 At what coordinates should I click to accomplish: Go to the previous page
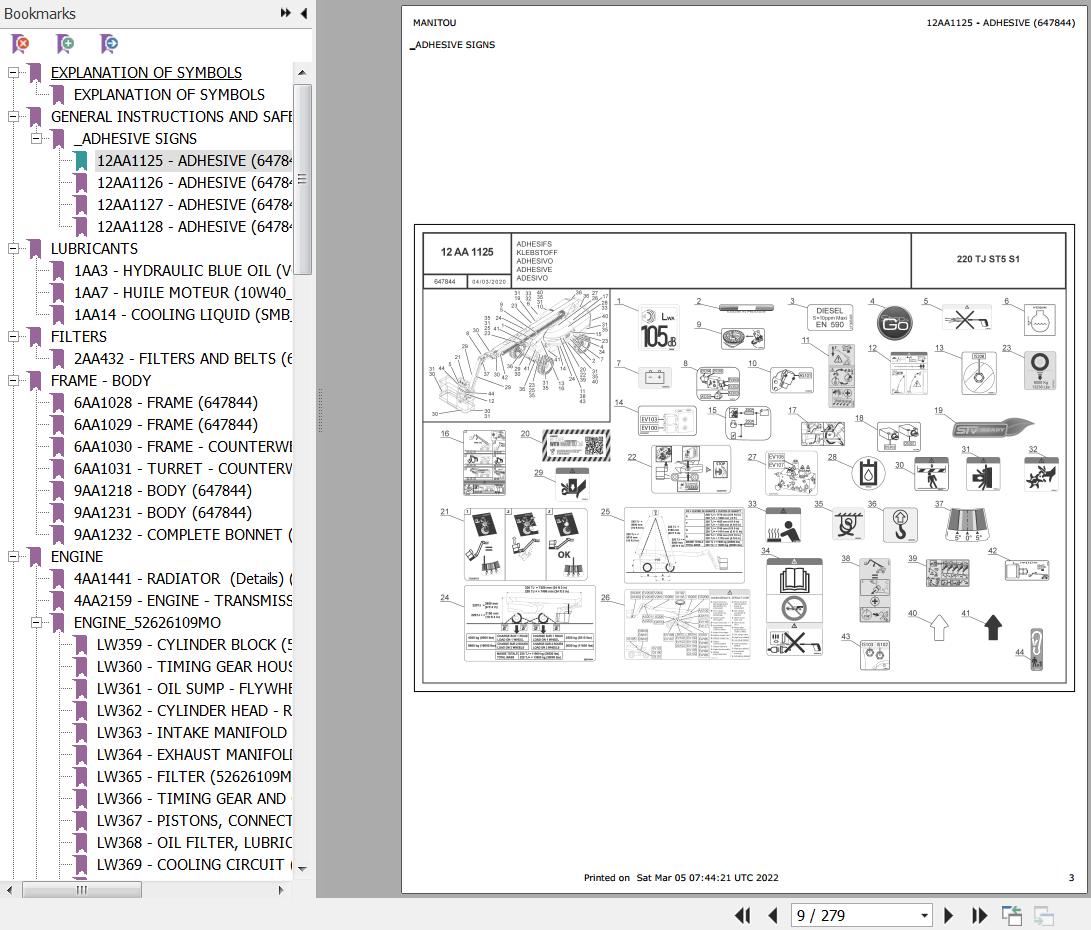pyautogui.click(x=772, y=915)
